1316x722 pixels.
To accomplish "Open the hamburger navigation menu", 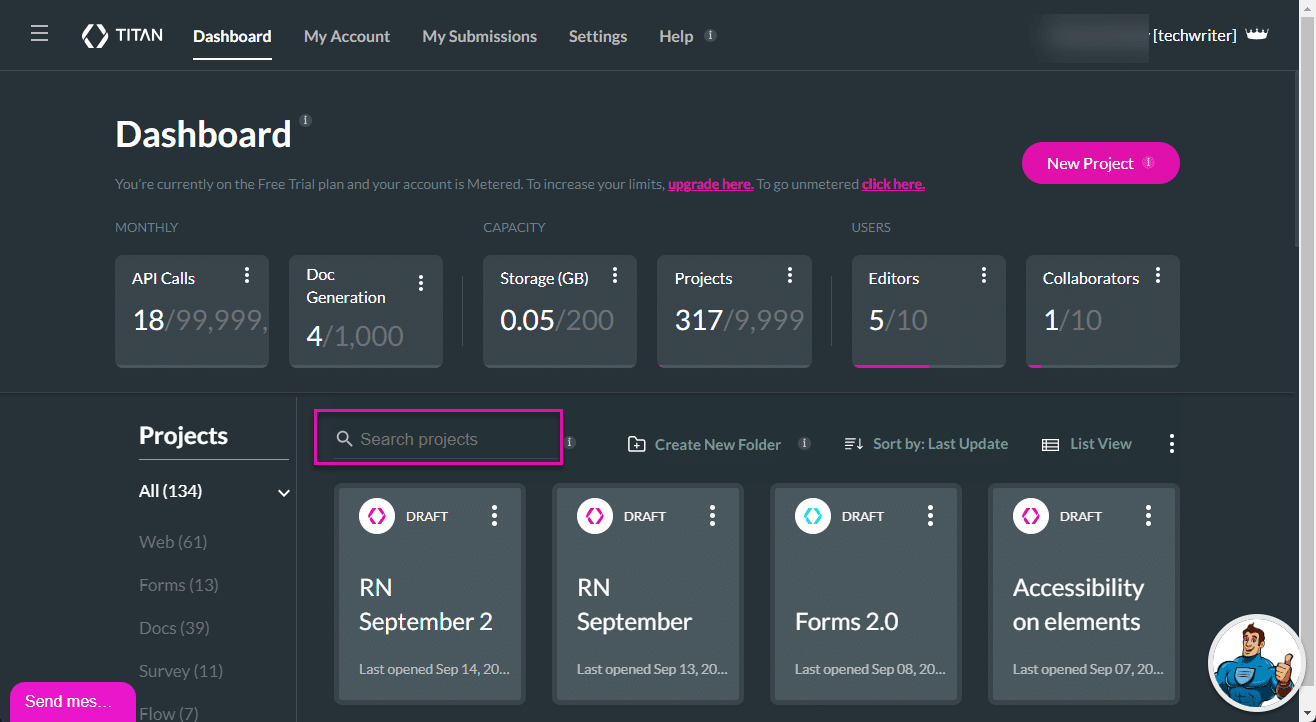I will click(x=39, y=34).
